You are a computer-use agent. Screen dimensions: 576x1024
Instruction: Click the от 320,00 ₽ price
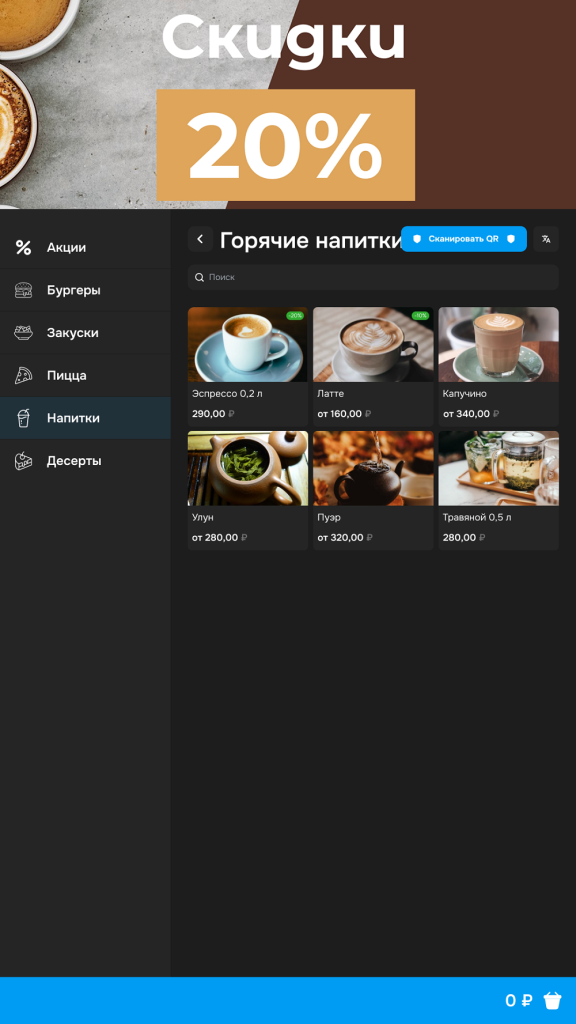[345, 537]
